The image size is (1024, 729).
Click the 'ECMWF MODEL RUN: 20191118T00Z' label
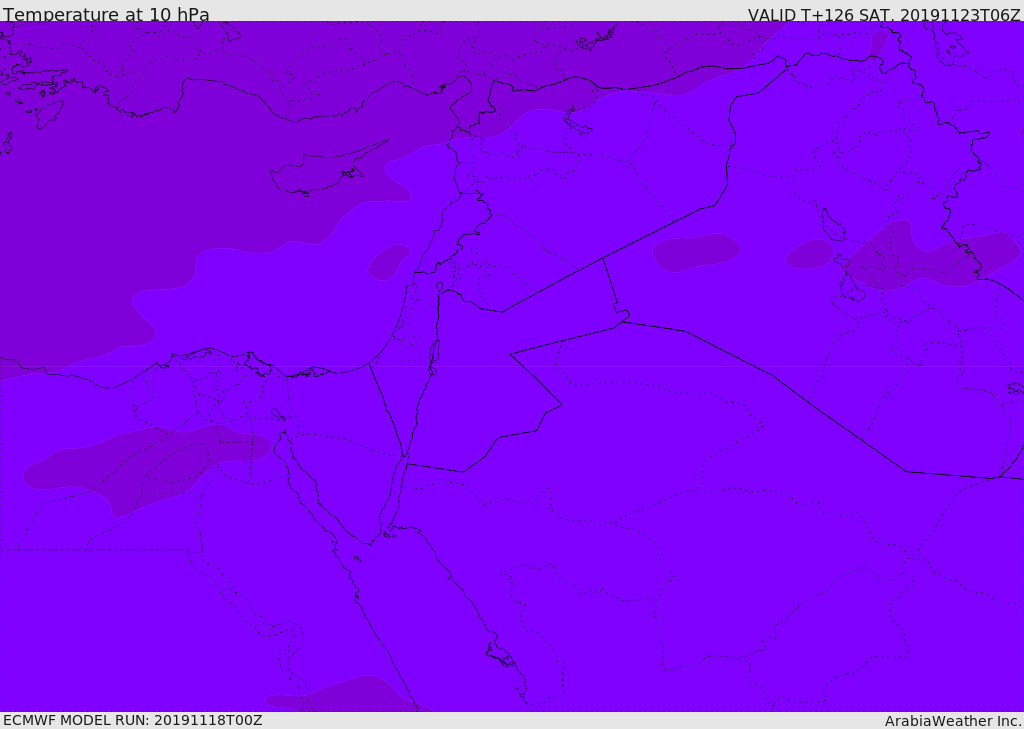[x=133, y=720]
